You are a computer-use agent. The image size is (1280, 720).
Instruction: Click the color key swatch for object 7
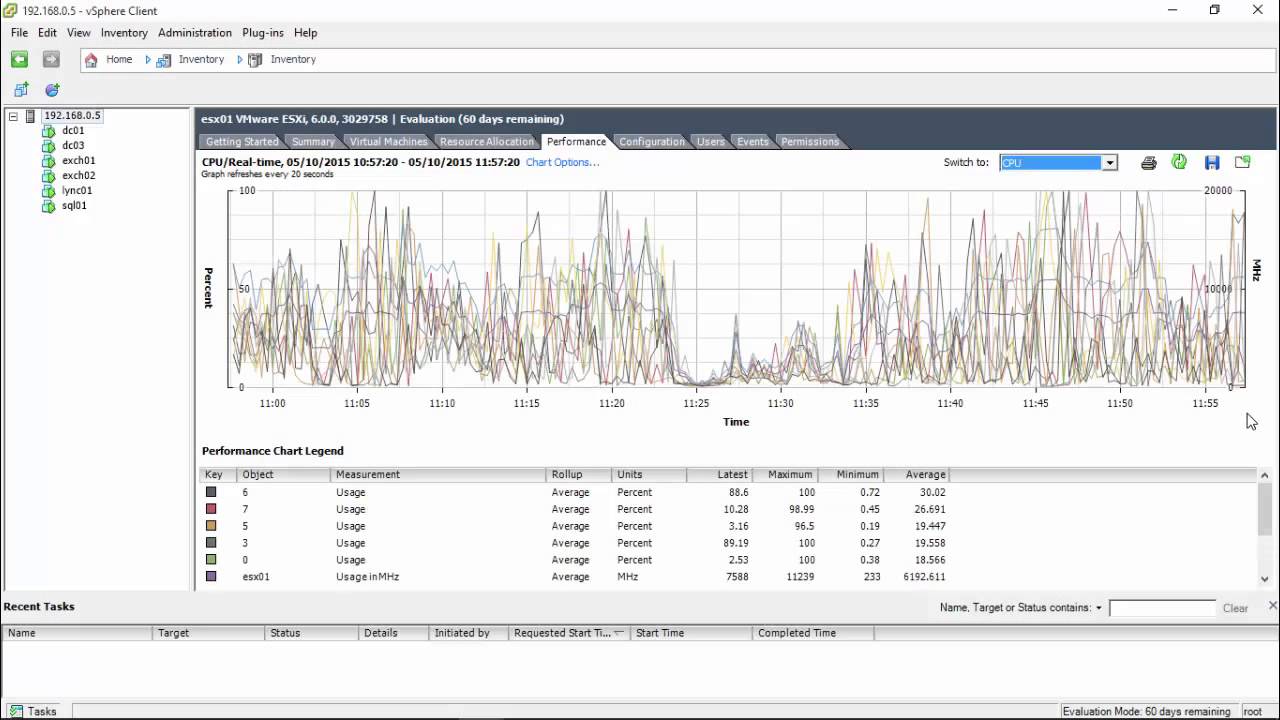tap(211, 509)
